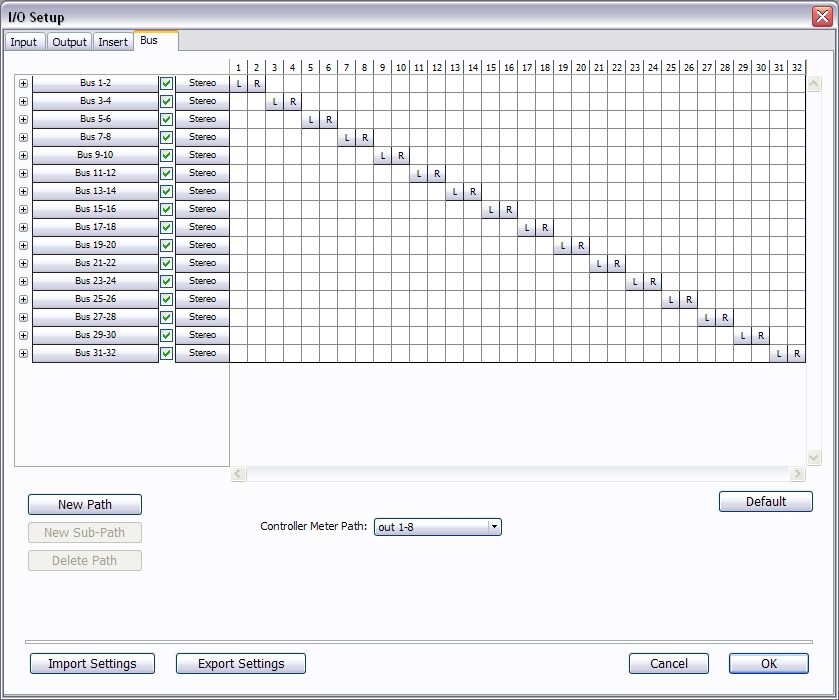839x700 pixels.
Task: Switch to the Output tab
Action: pyautogui.click(x=69, y=42)
